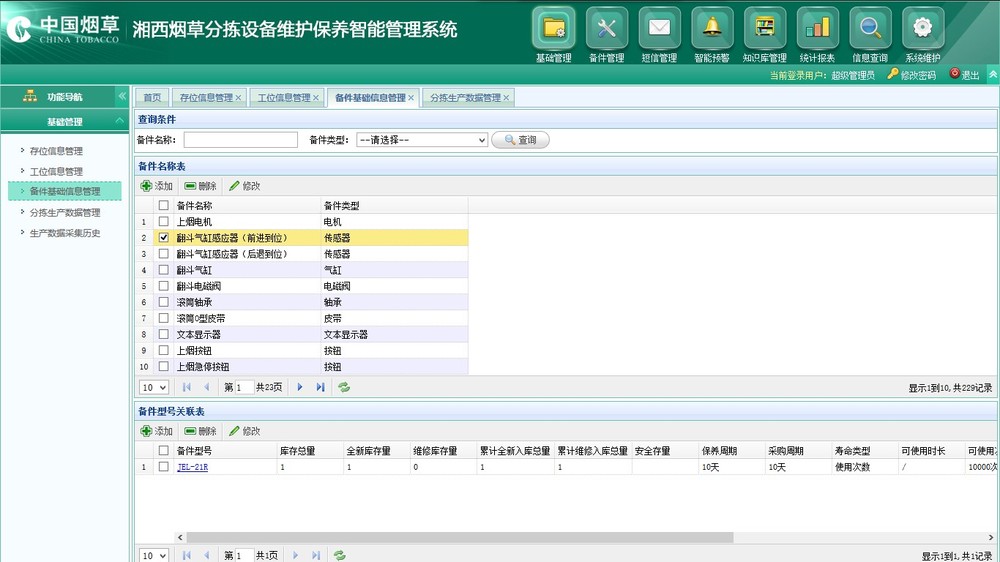Viewport: 1000px width, 562px height.
Task: Open 存位信息管理 in sidebar
Action: (56, 151)
